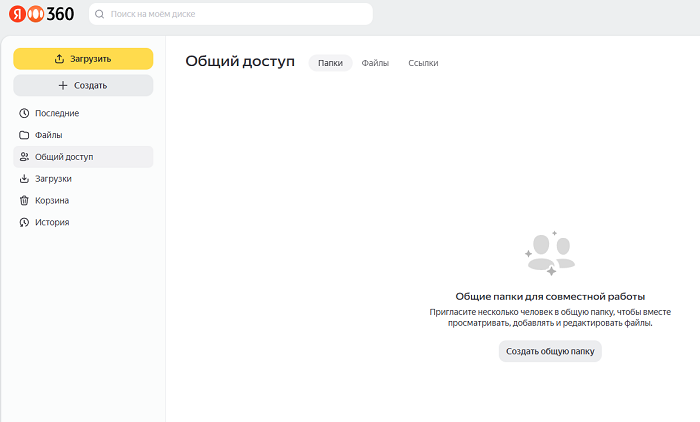
Task: Click the plus icon on Создать
Action: pyautogui.click(x=63, y=86)
